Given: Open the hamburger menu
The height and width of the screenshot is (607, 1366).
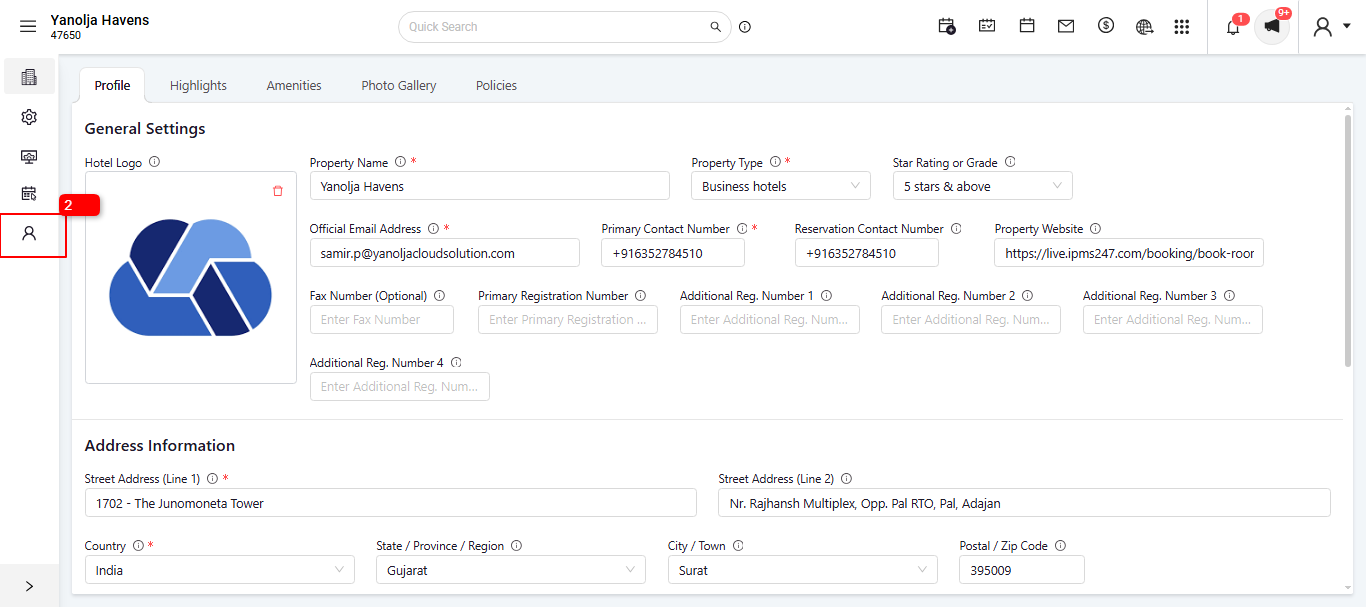Looking at the screenshot, I should pyautogui.click(x=28, y=27).
